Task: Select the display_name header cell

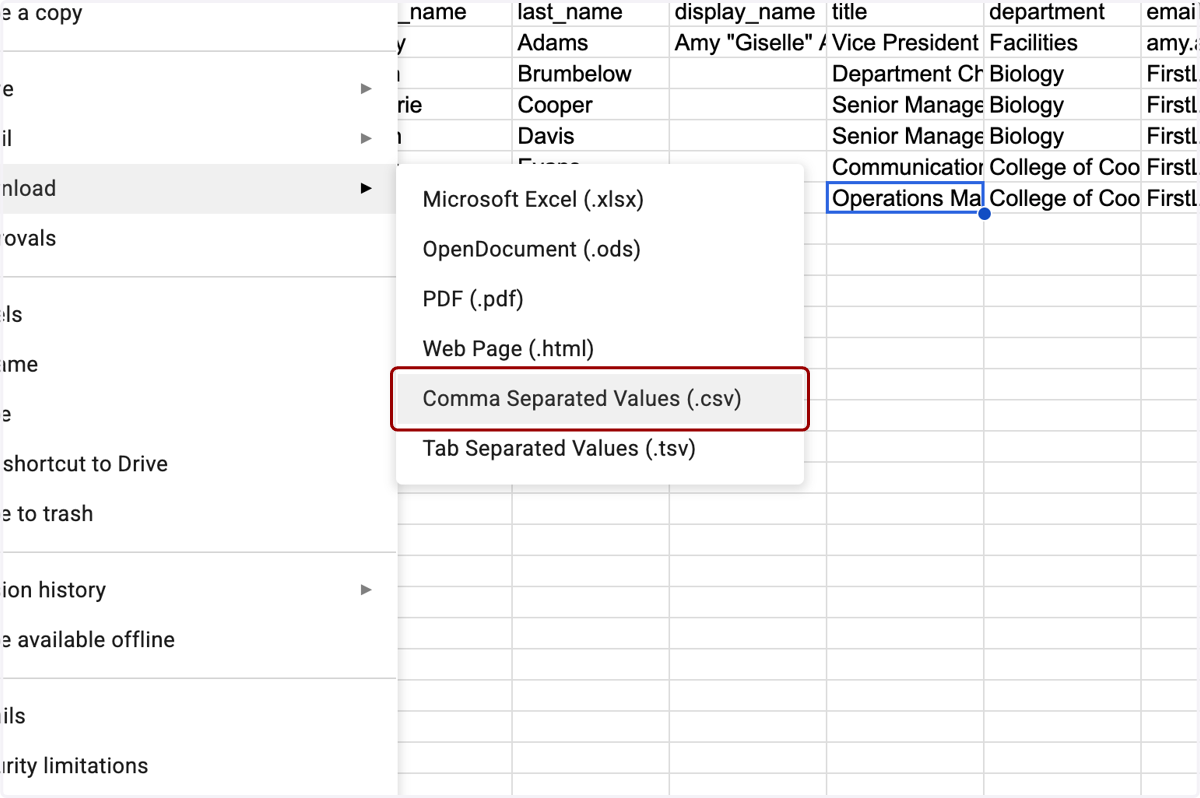Action: 748,13
